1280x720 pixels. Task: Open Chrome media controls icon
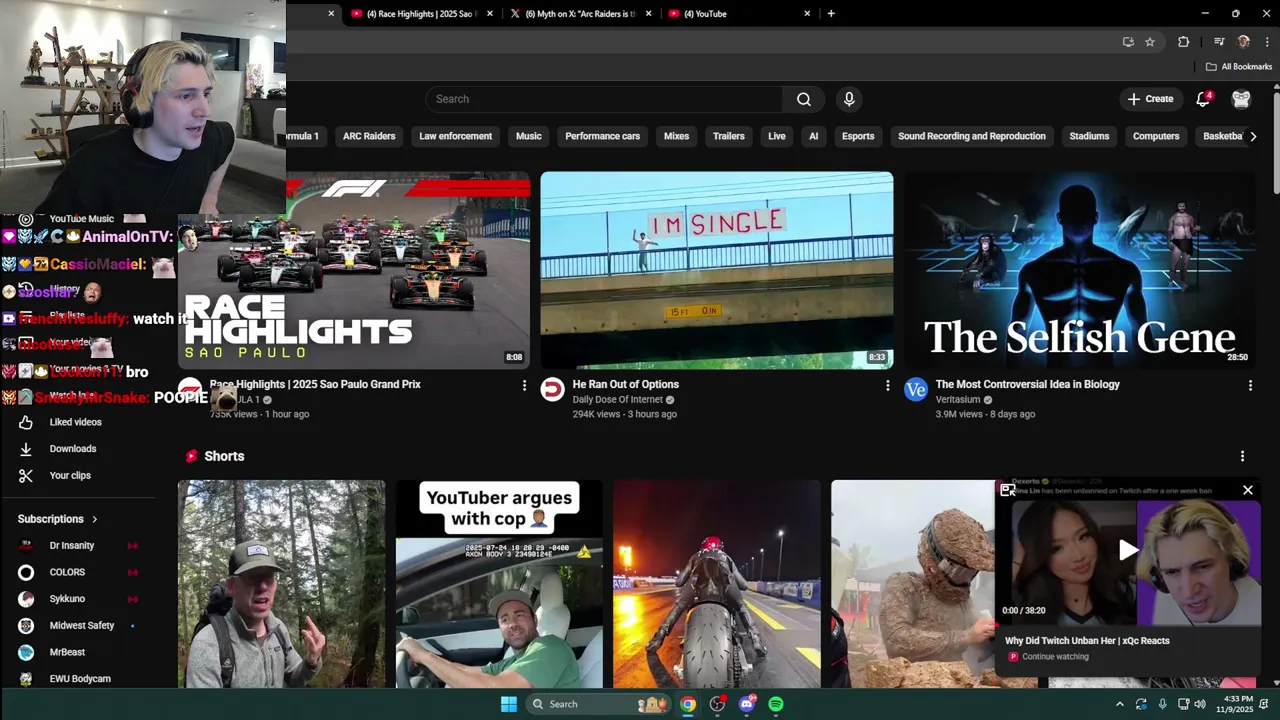pos(1219,42)
